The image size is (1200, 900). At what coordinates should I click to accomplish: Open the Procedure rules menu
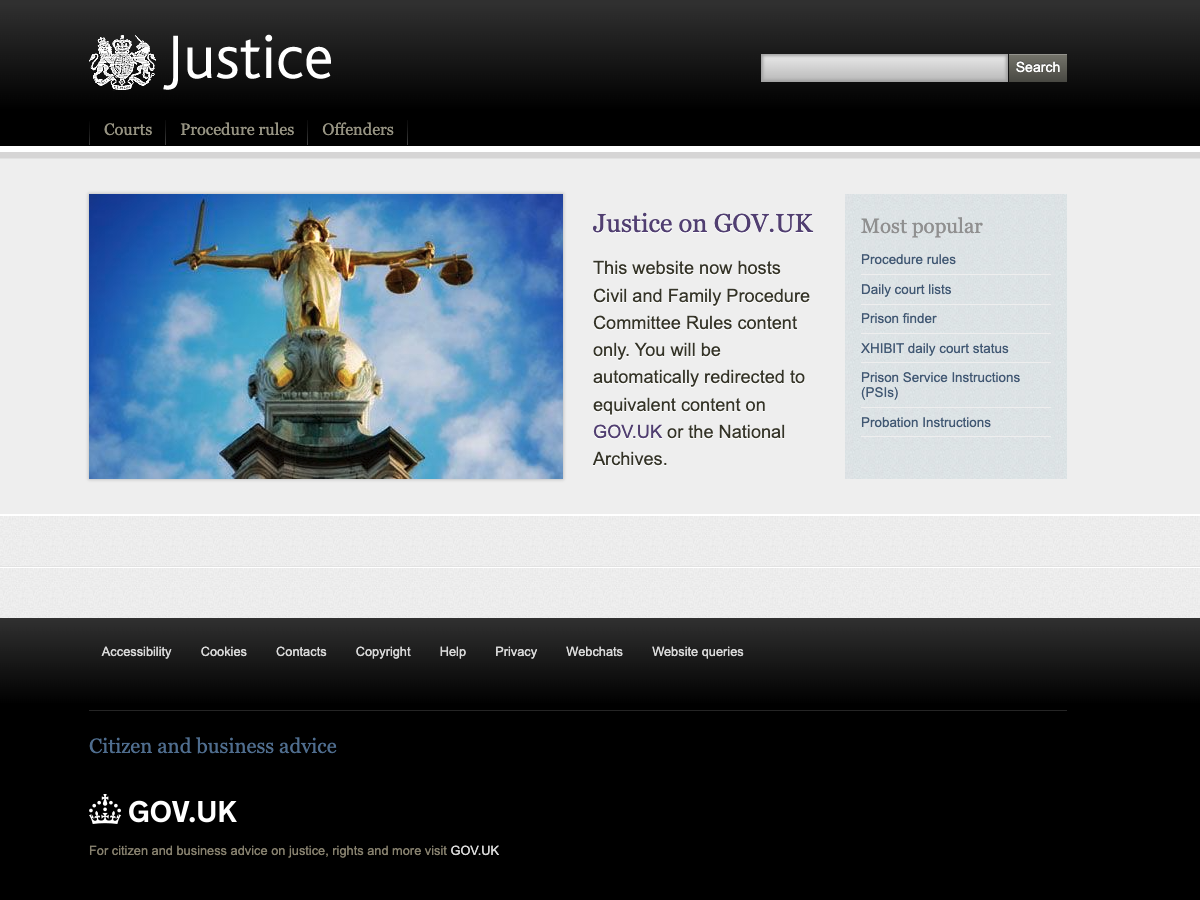coord(237,129)
